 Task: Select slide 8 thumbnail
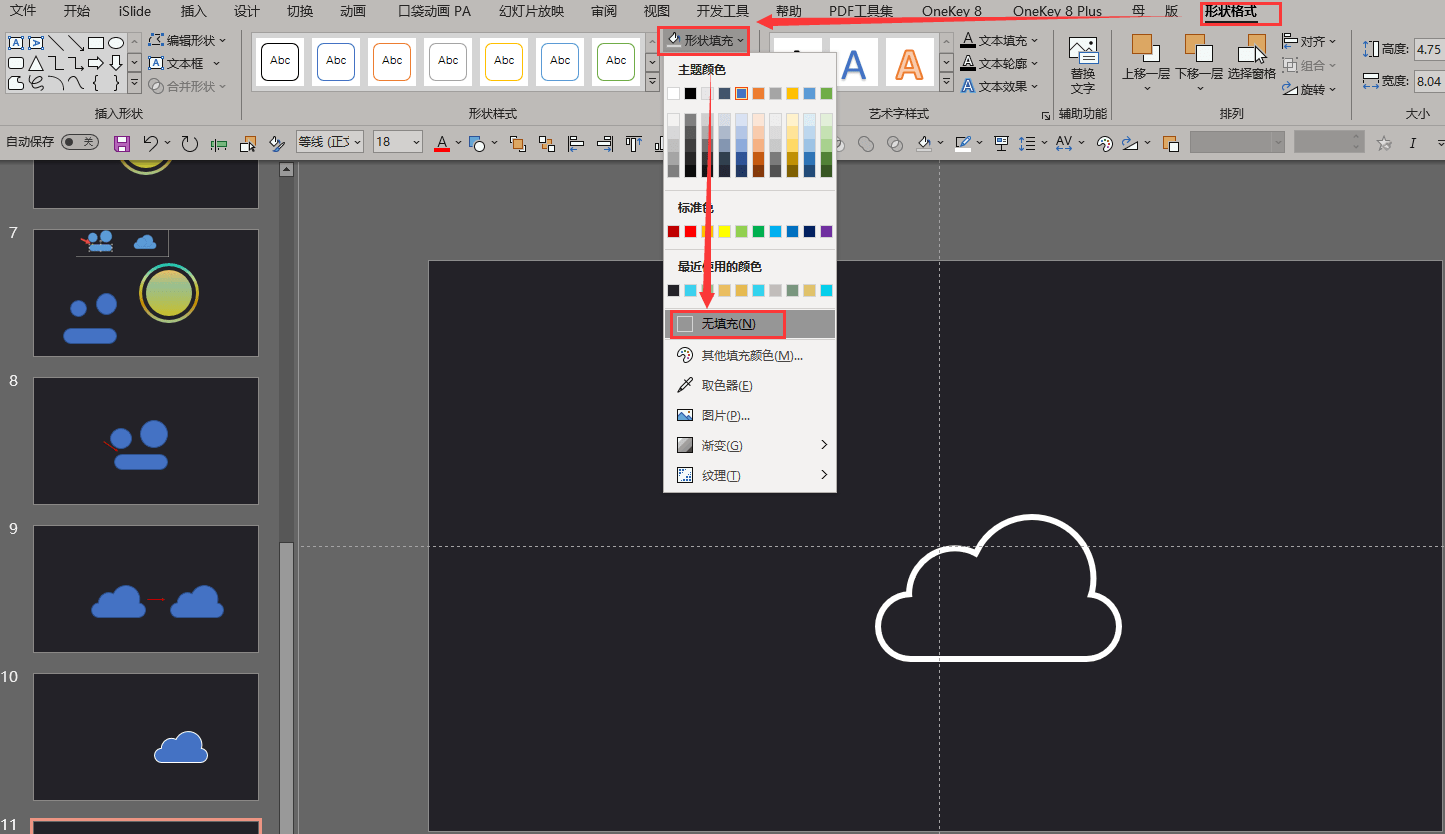pos(146,440)
